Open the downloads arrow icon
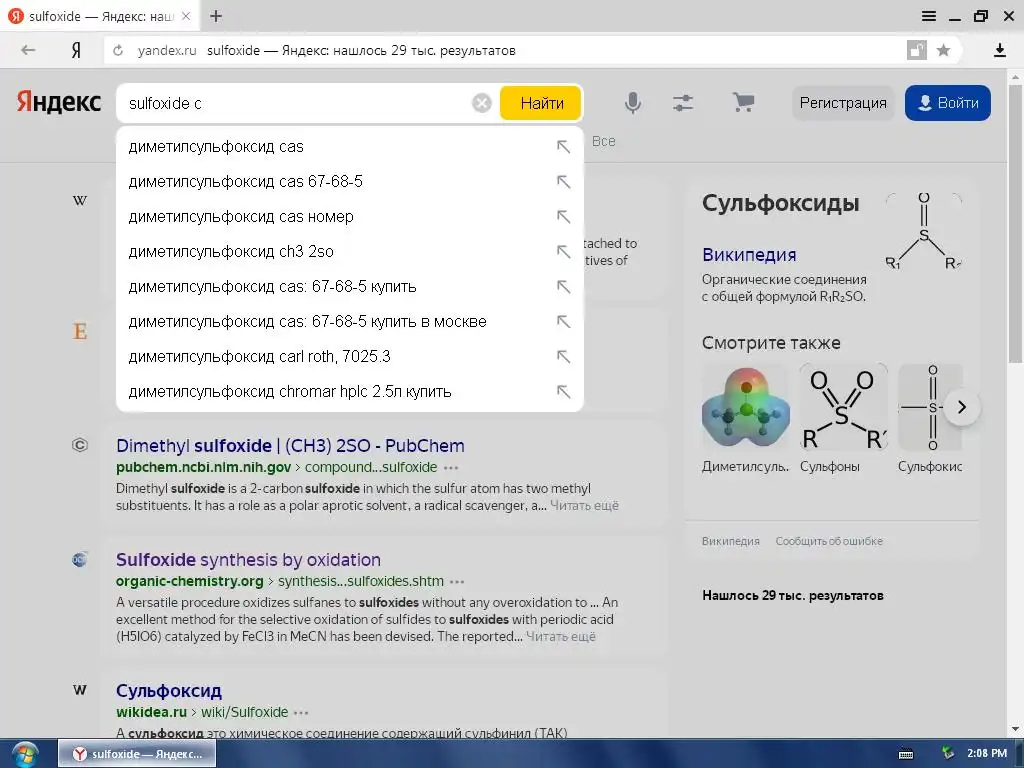The image size is (1024, 768). 999,50
